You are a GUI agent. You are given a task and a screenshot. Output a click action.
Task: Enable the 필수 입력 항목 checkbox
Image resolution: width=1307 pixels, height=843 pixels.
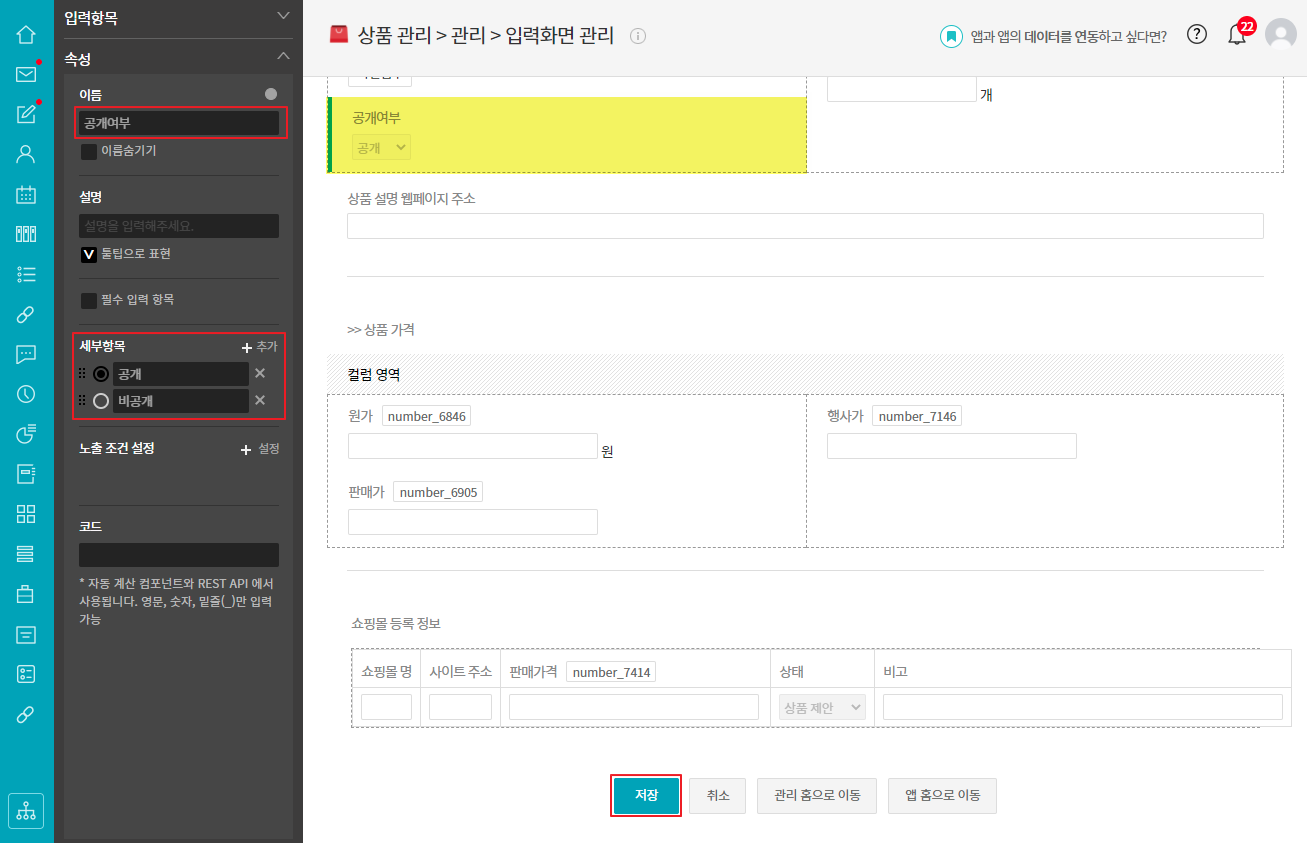pyautogui.click(x=89, y=301)
